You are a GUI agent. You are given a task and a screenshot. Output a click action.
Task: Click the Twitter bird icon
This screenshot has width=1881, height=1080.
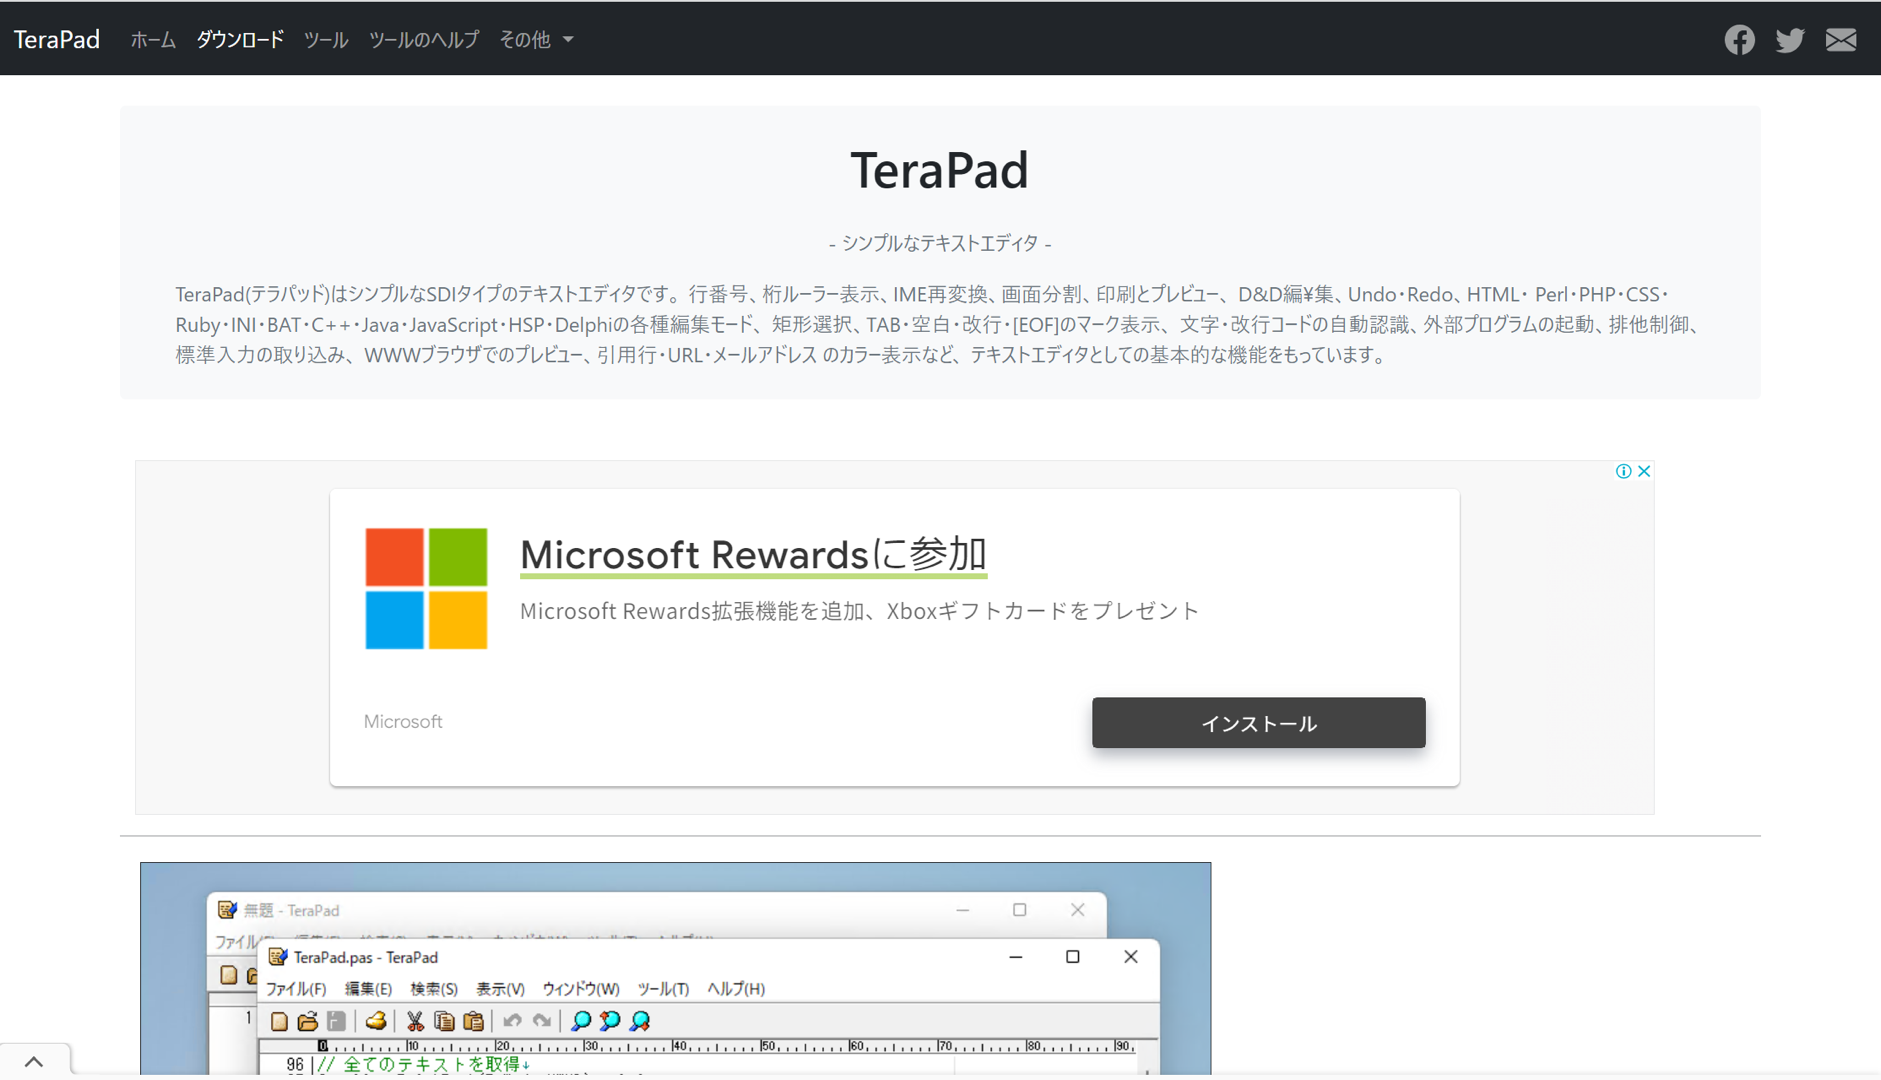1789,40
